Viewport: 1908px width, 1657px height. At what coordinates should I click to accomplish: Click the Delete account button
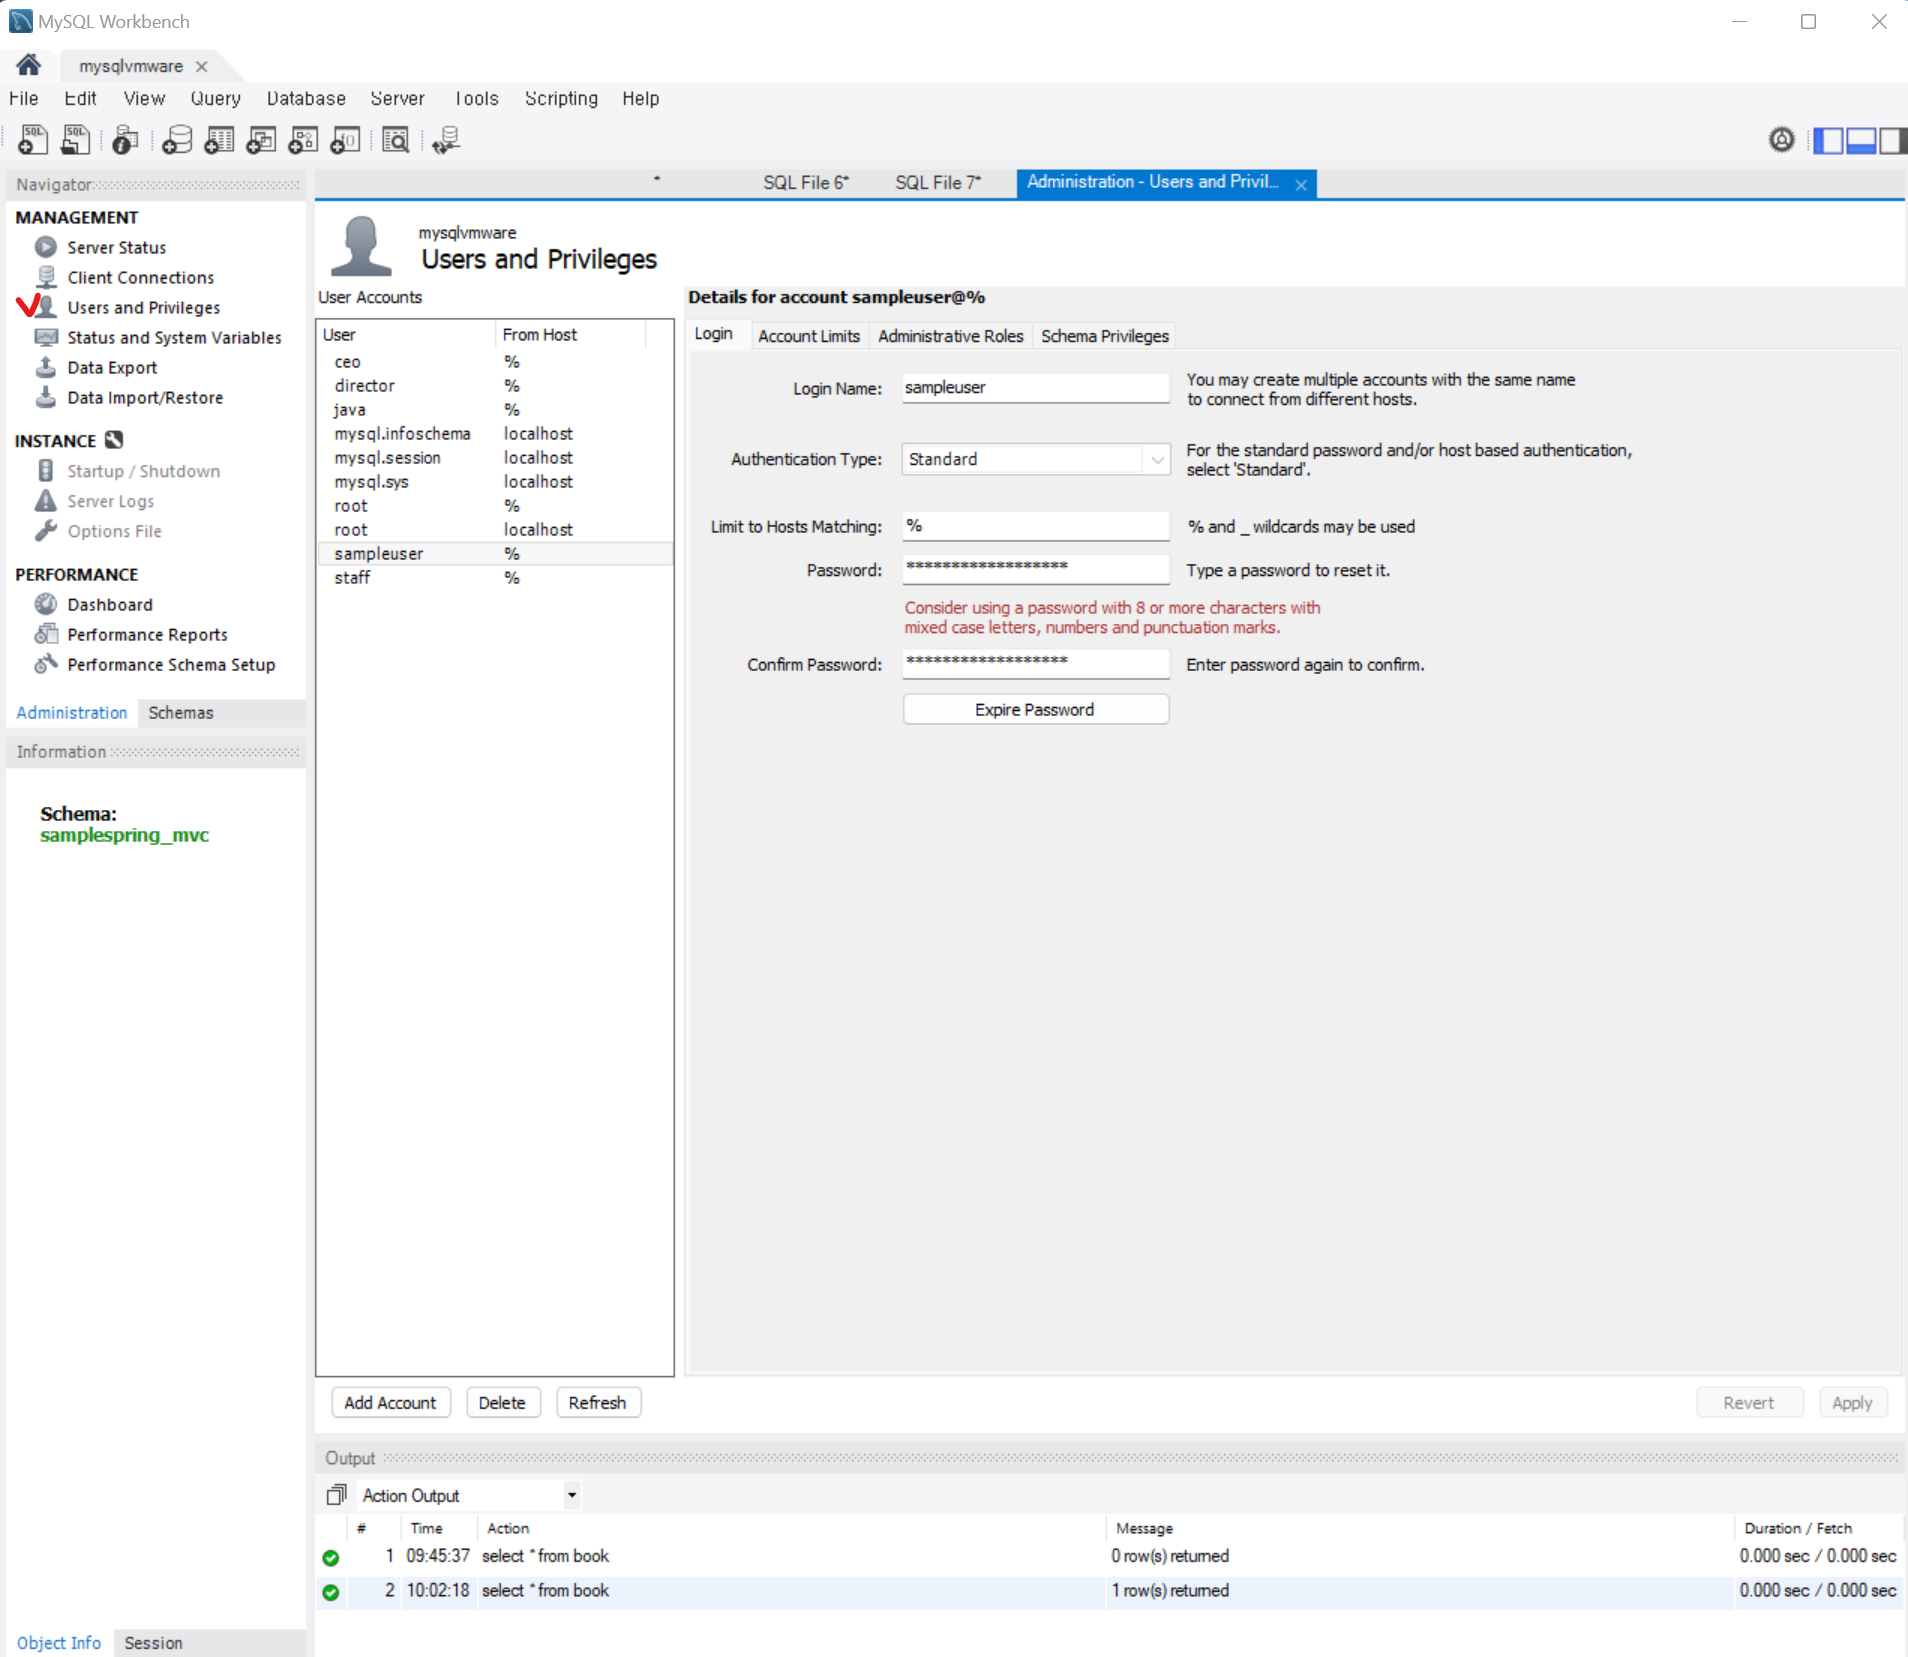(x=502, y=1403)
